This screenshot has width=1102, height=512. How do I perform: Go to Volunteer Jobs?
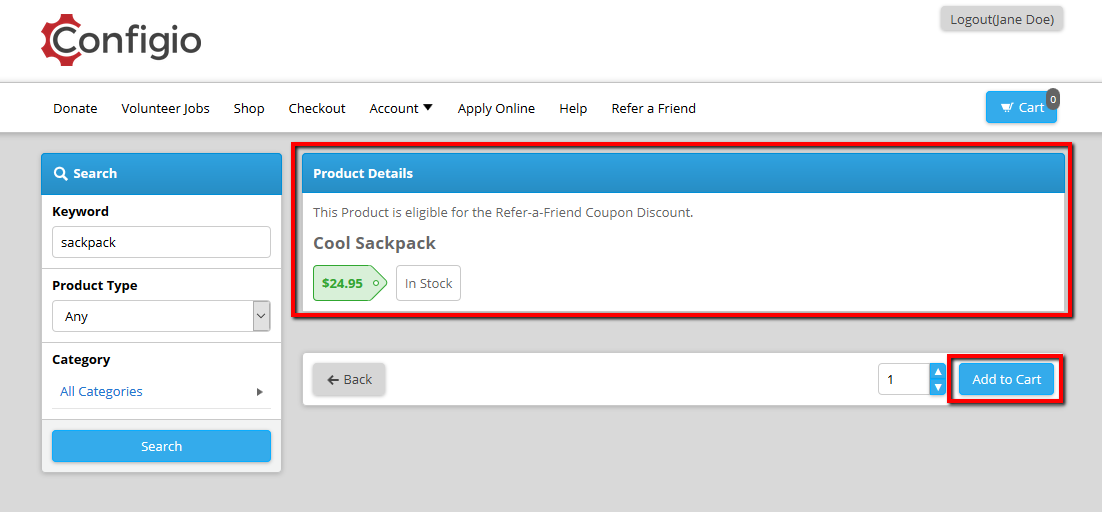165,108
